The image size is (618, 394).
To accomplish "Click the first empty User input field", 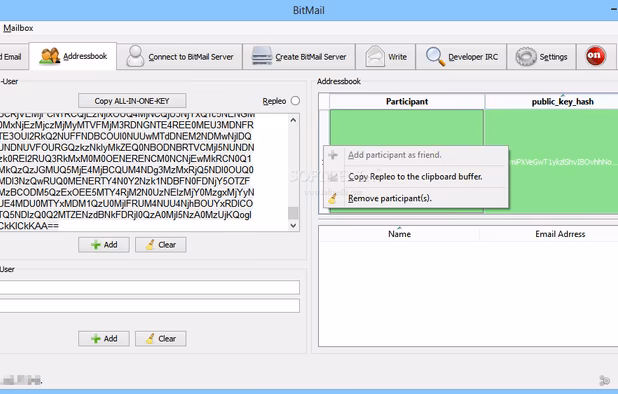I will tap(149, 287).
